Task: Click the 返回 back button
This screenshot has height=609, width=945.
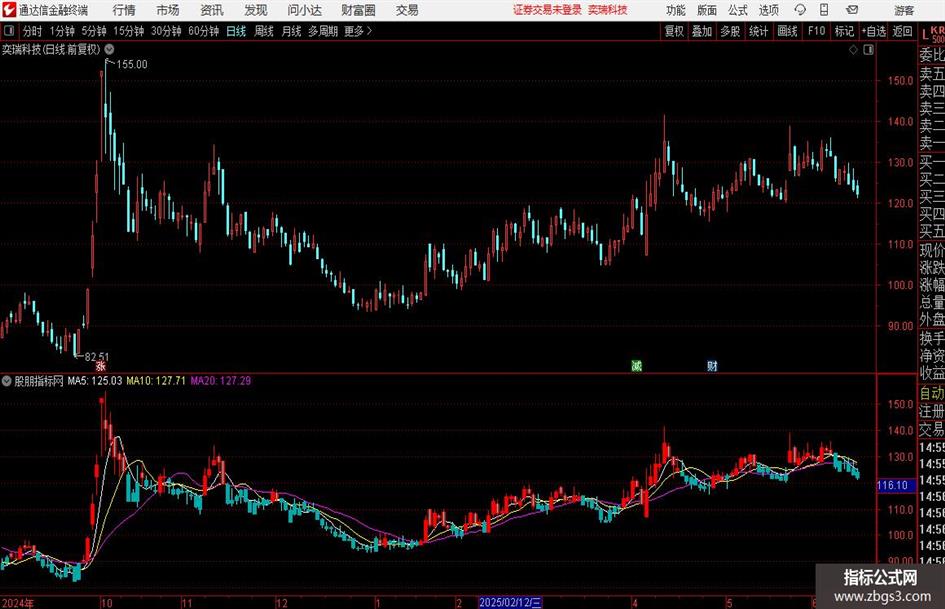Action: click(x=902, y=31)
